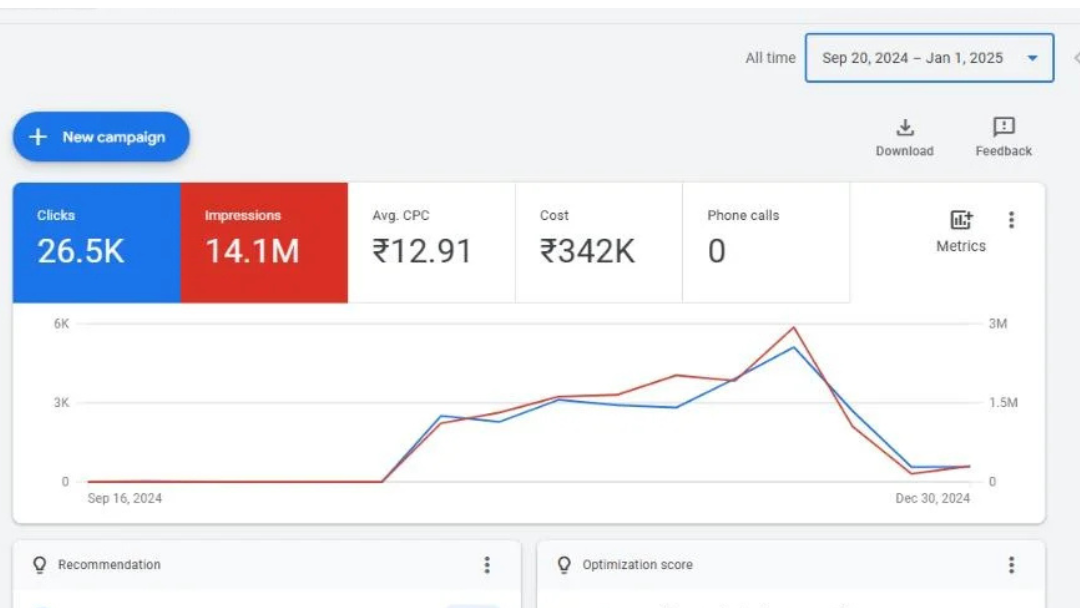Click the date picker's dropdown caret arrow
The height and width of the screenshot is (608, 1080).
coord(1032,58)
